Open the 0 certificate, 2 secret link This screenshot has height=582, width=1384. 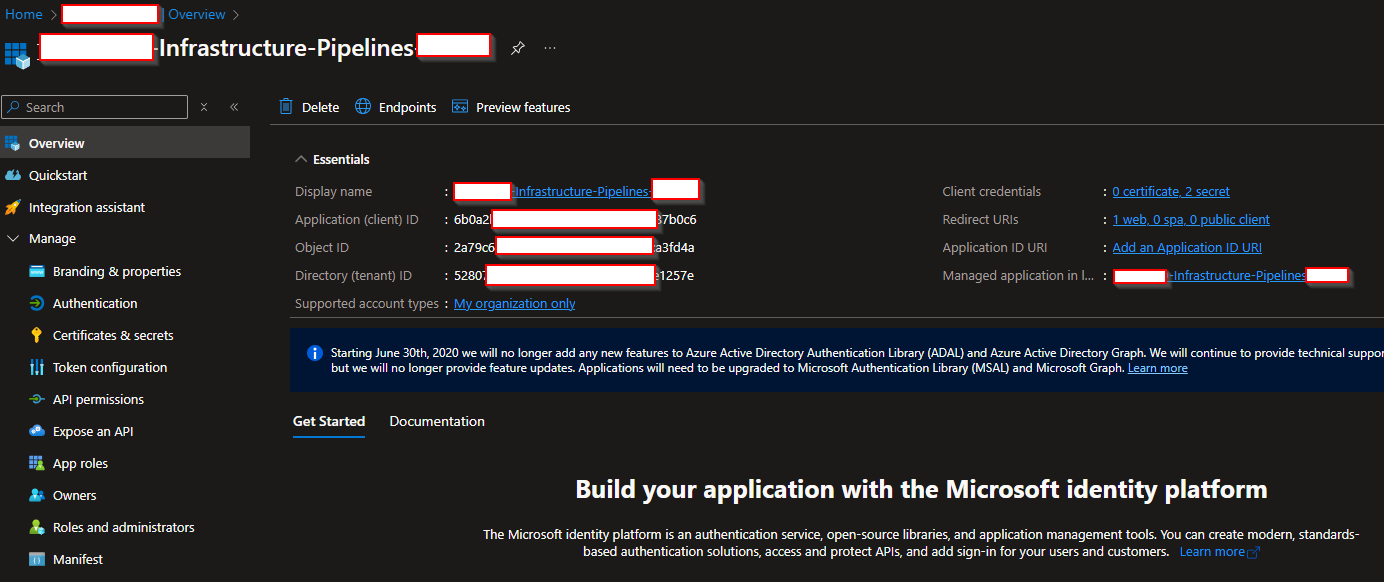[1171, 191]
